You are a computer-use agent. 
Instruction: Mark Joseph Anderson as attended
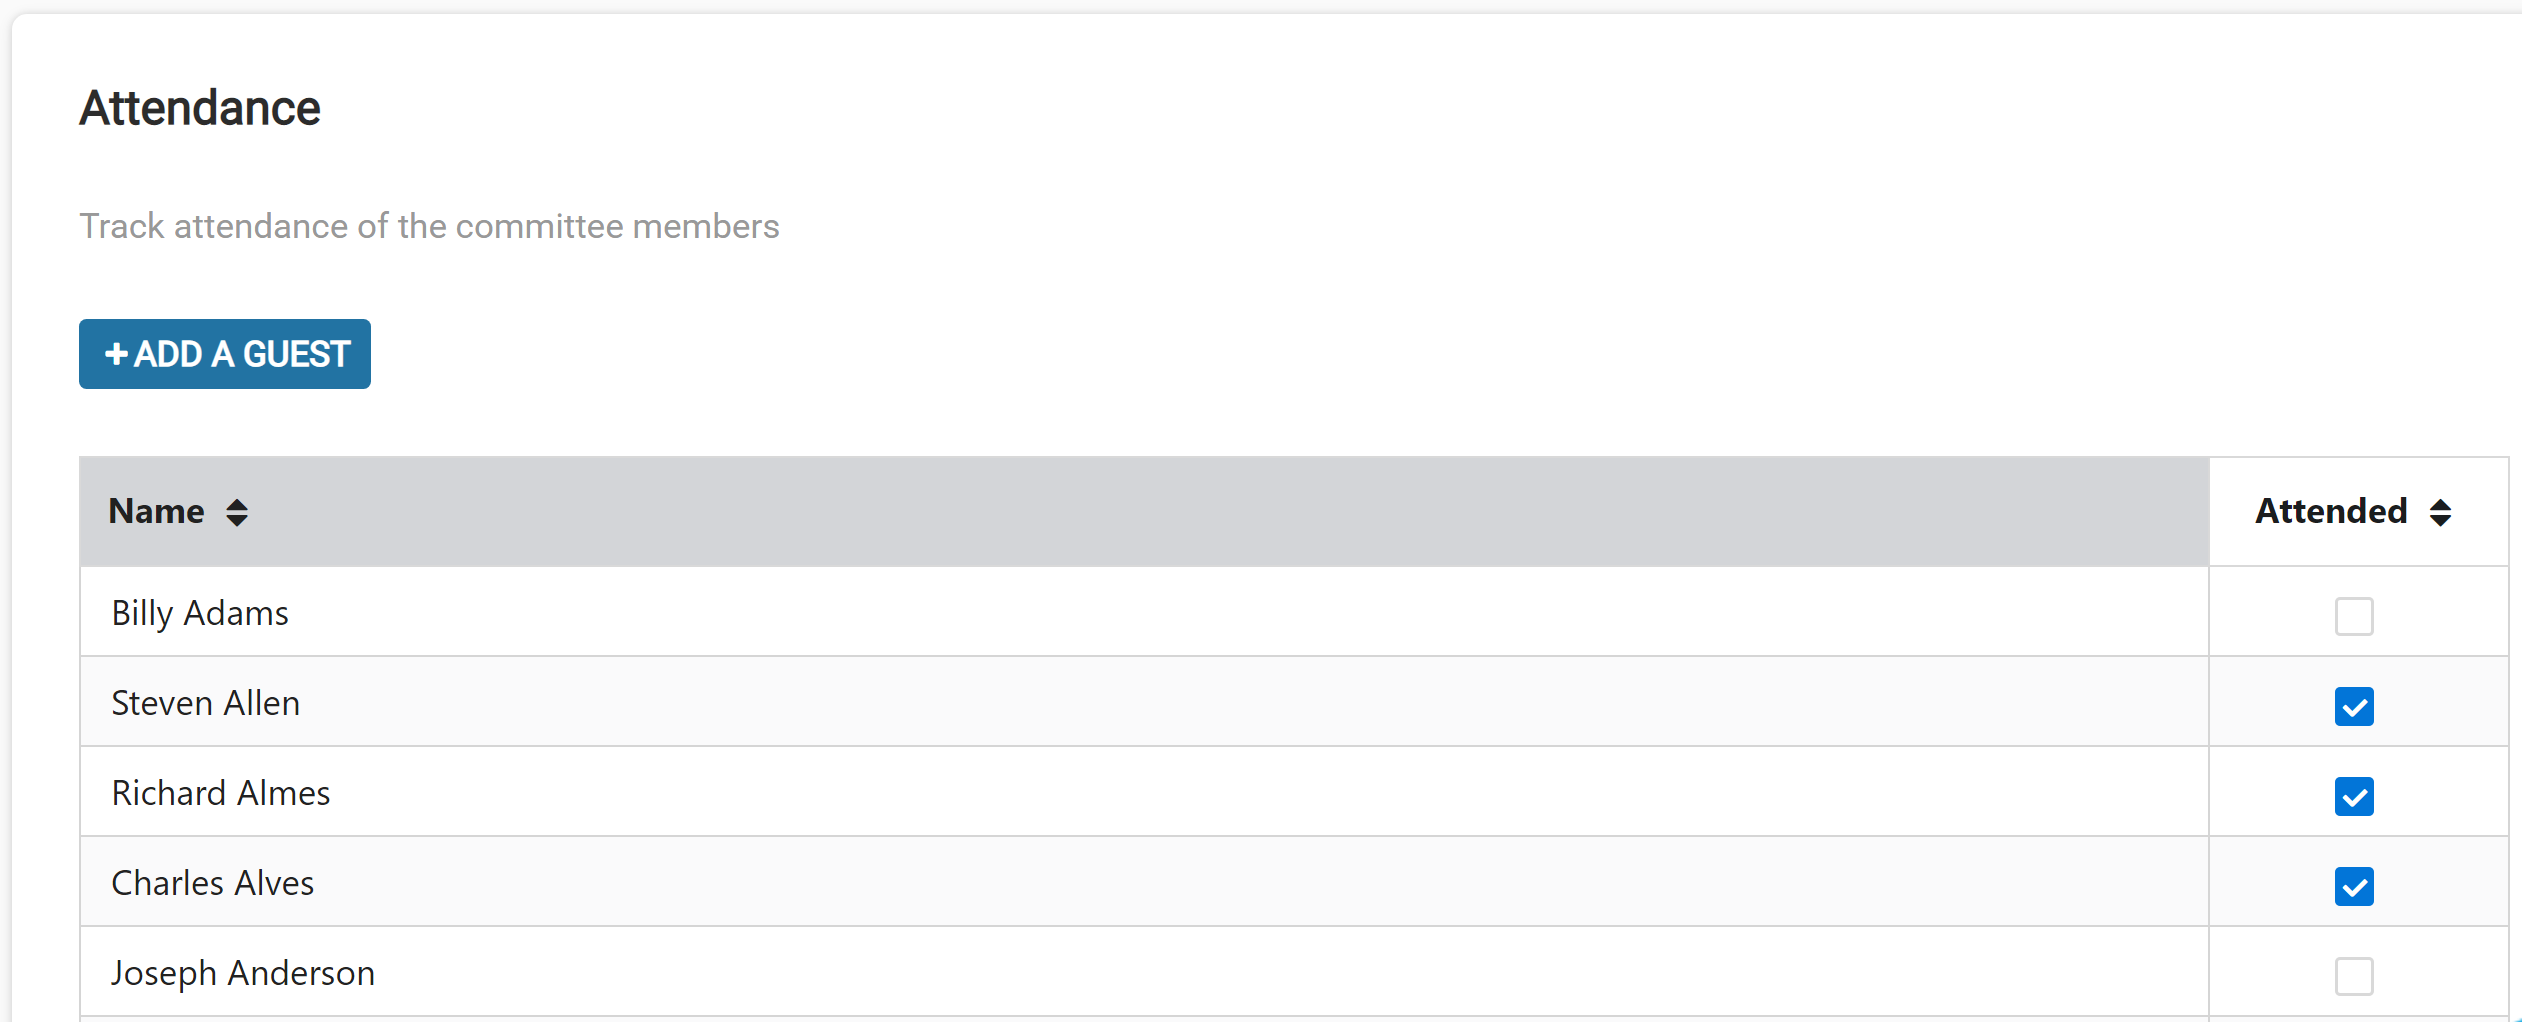[2354, 976]
